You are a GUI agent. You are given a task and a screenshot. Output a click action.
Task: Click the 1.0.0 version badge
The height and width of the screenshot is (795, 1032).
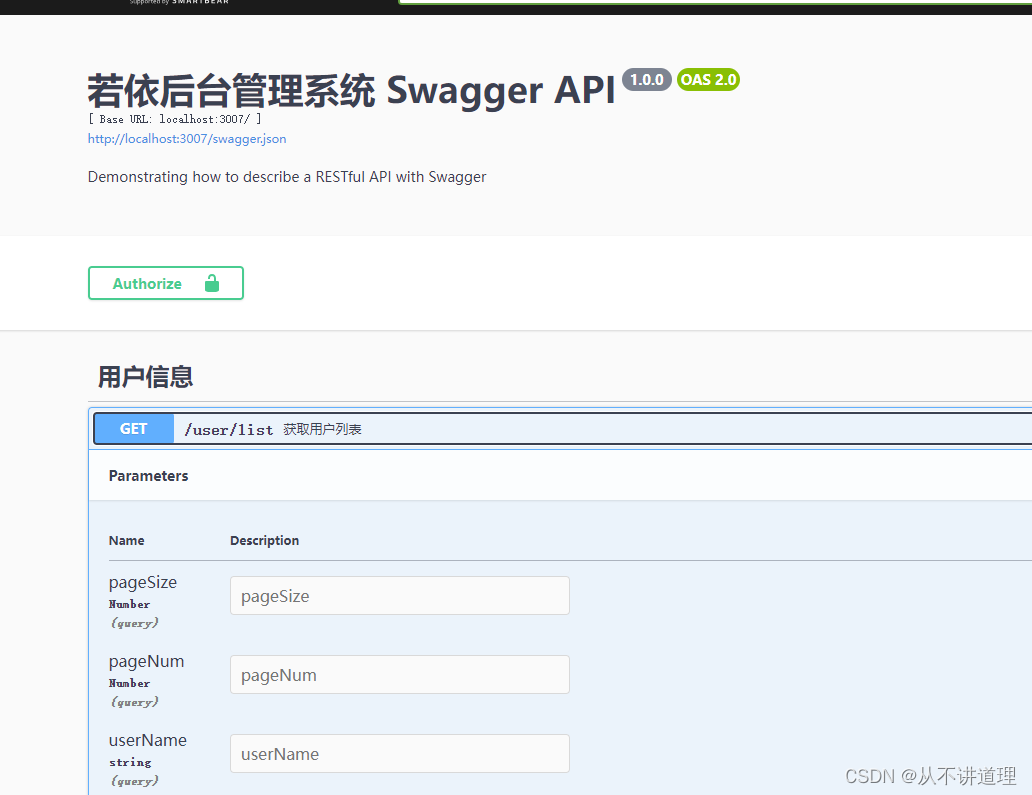click(x=647, y=80)
